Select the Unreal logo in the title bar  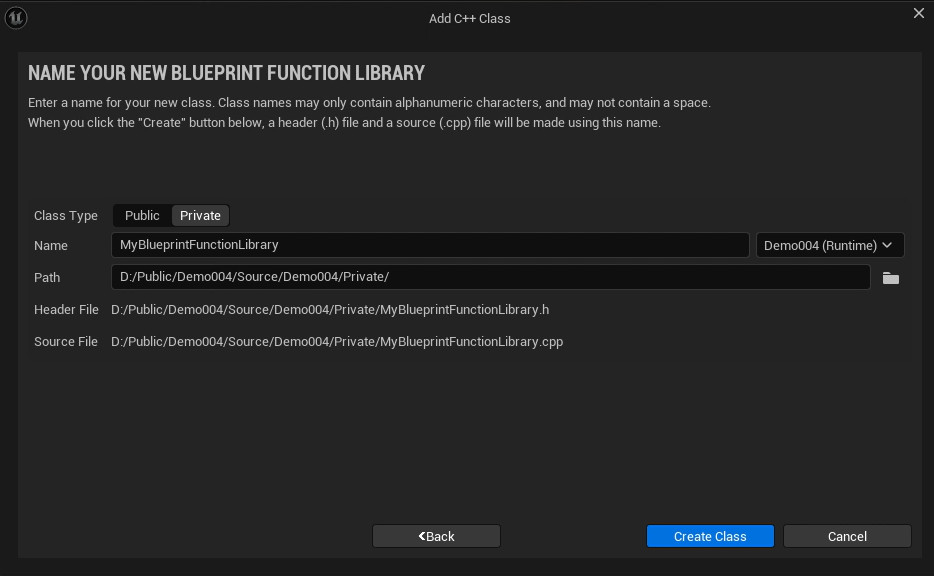[15, 18]
